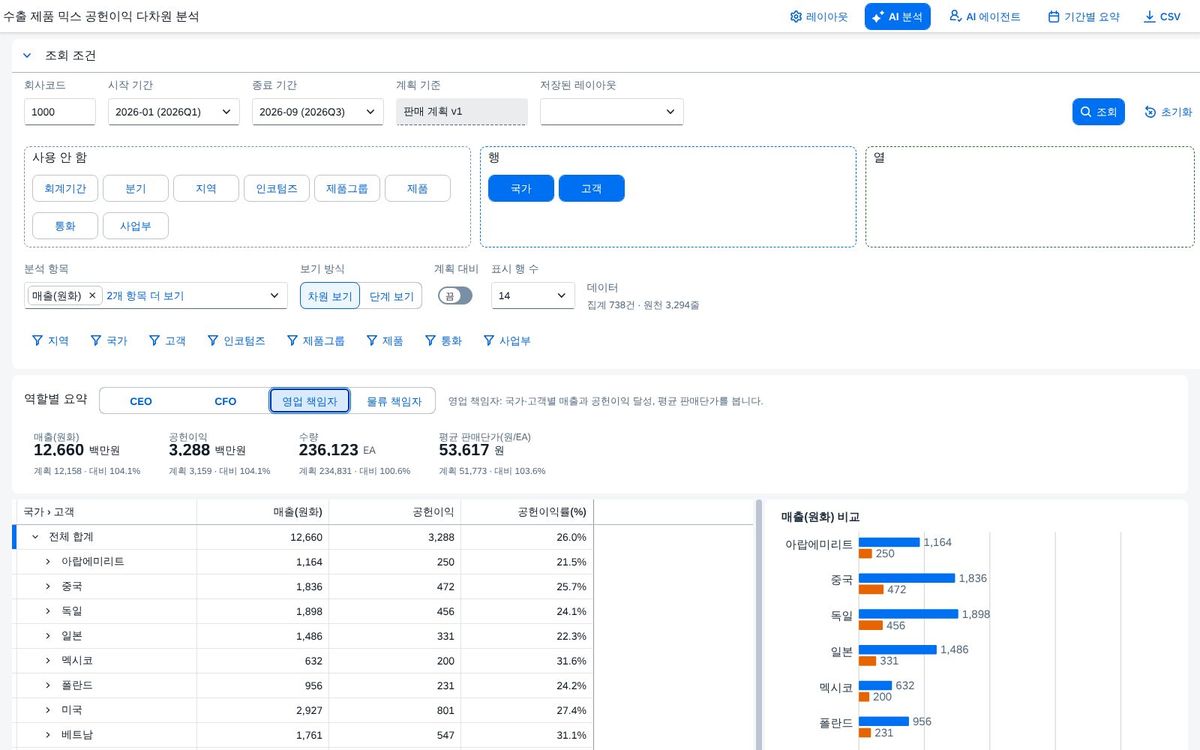Expand the 미국 row

(x=48, y=710)
